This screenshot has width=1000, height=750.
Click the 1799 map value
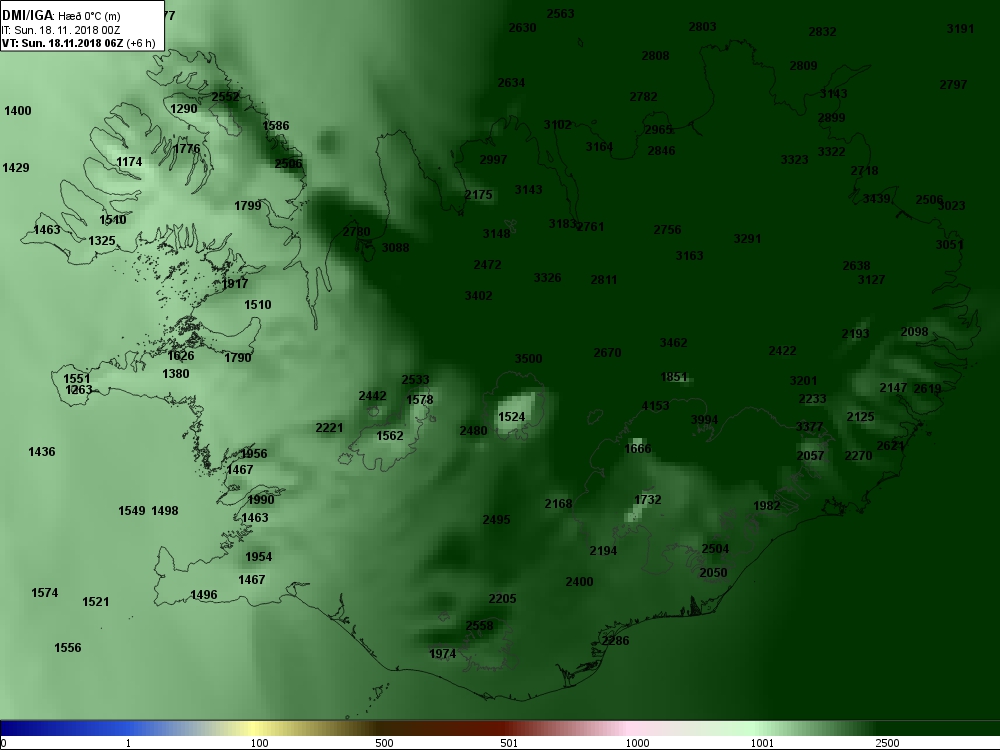tap(247, 205)
